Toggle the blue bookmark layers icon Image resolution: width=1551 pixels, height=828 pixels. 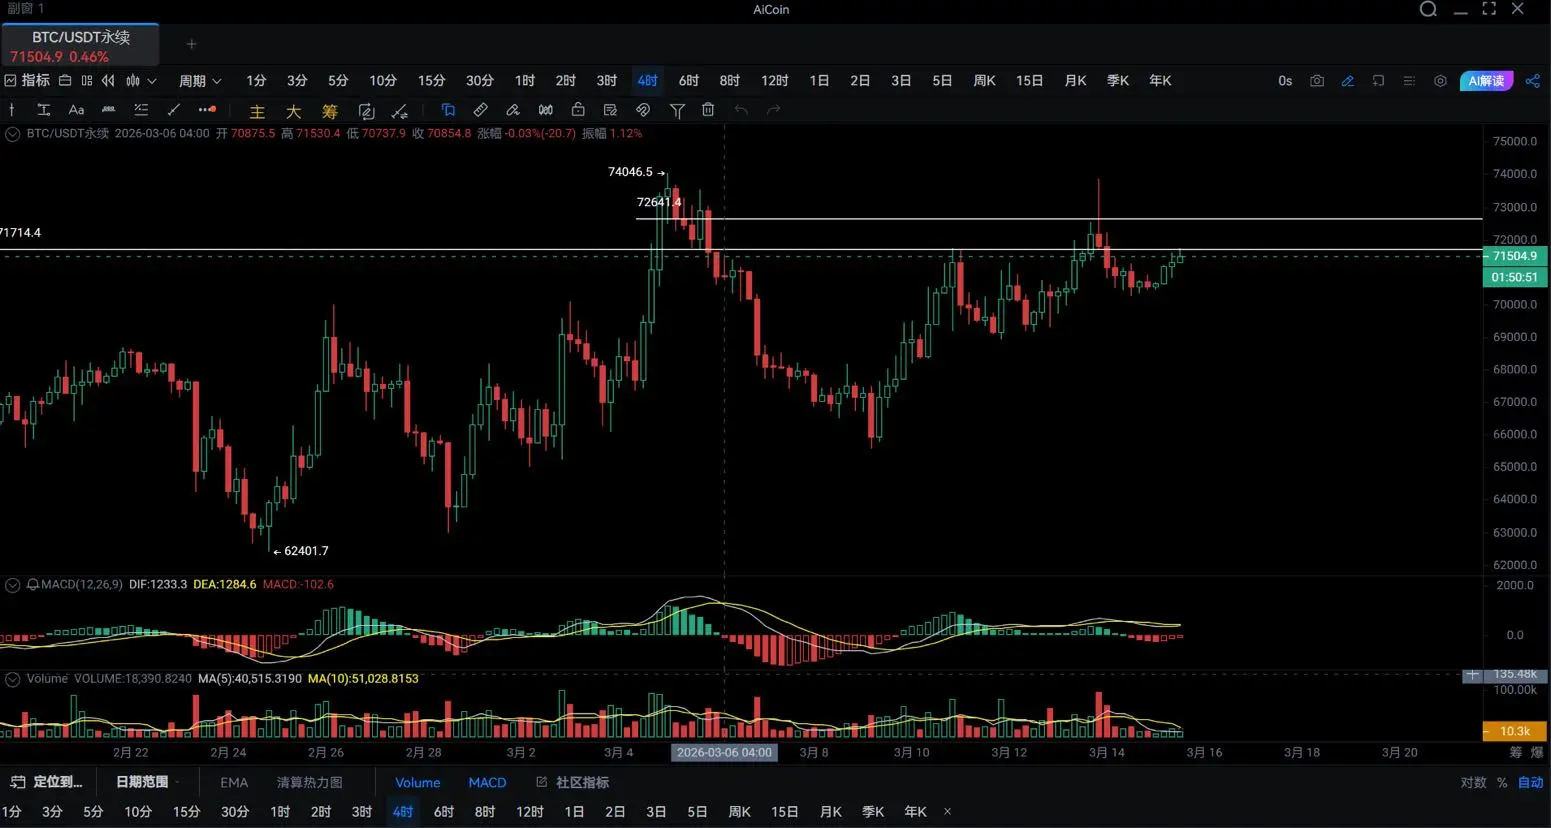pos(448,110)
